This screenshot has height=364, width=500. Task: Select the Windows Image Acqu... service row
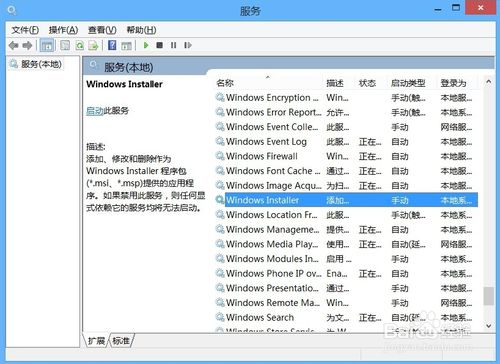click(346, 186)
